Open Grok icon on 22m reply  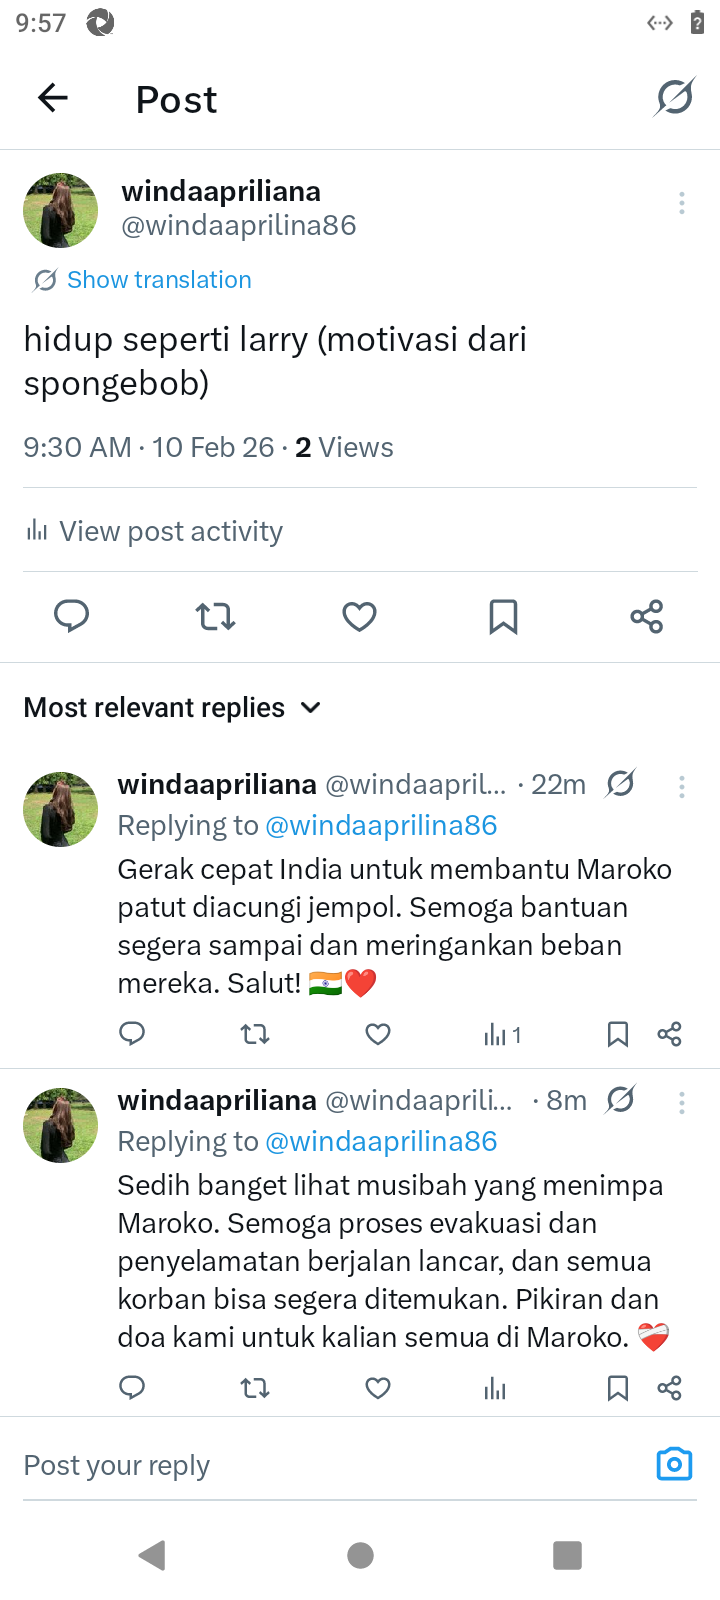click(620, 784)
